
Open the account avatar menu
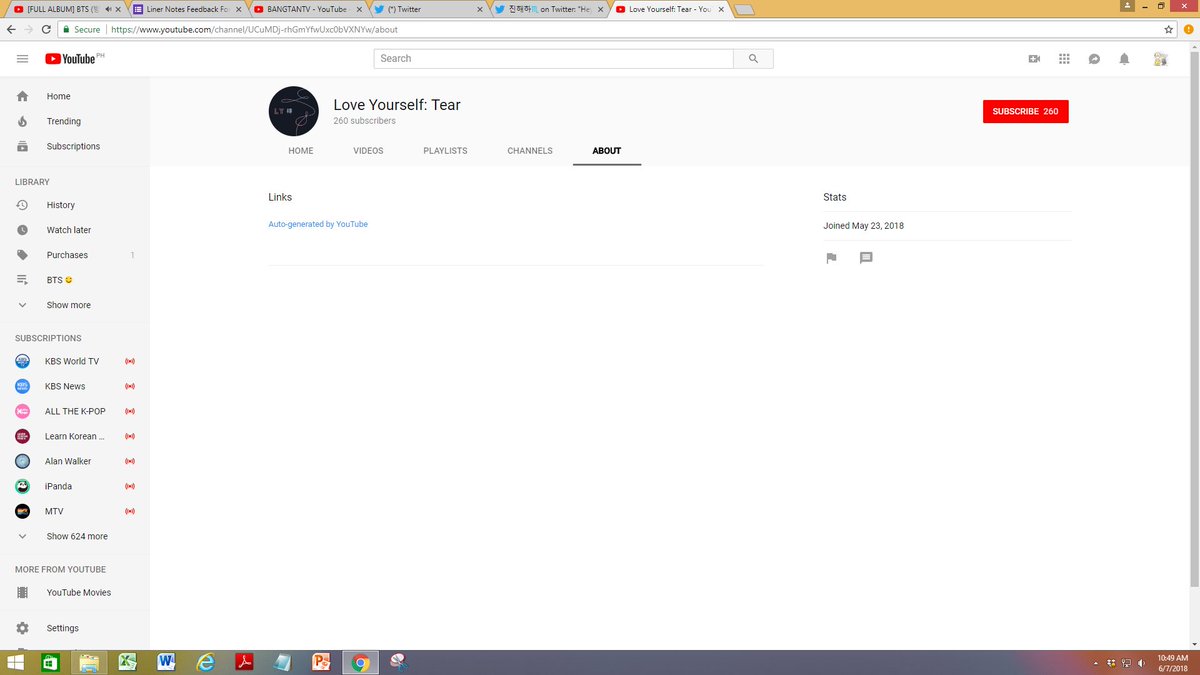coord(1160,59)
